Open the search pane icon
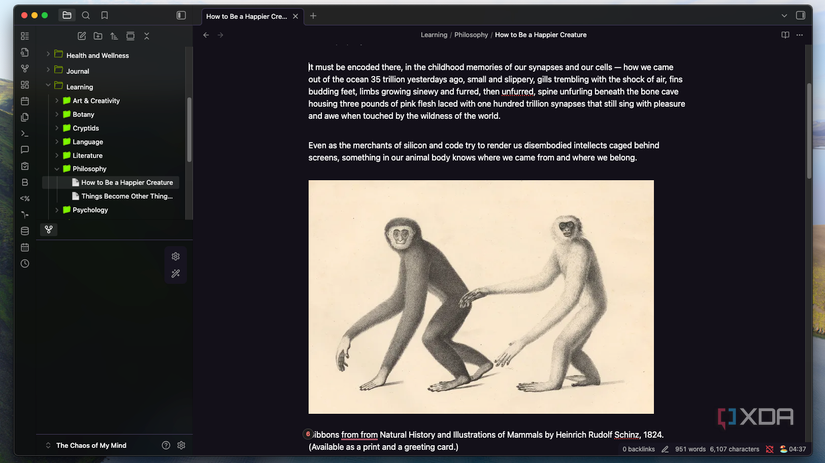 click(86, 15)
